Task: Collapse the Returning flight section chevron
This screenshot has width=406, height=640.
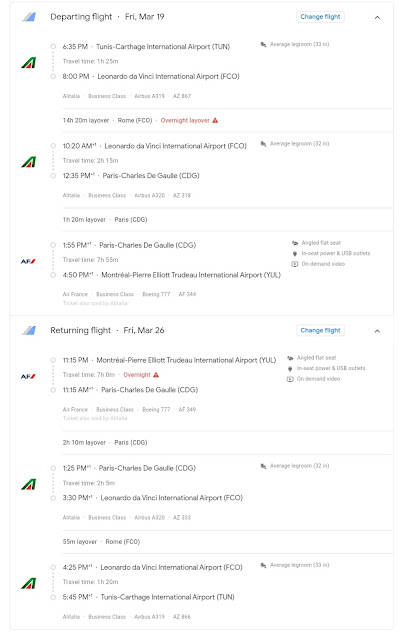Action: click(377, 331)
